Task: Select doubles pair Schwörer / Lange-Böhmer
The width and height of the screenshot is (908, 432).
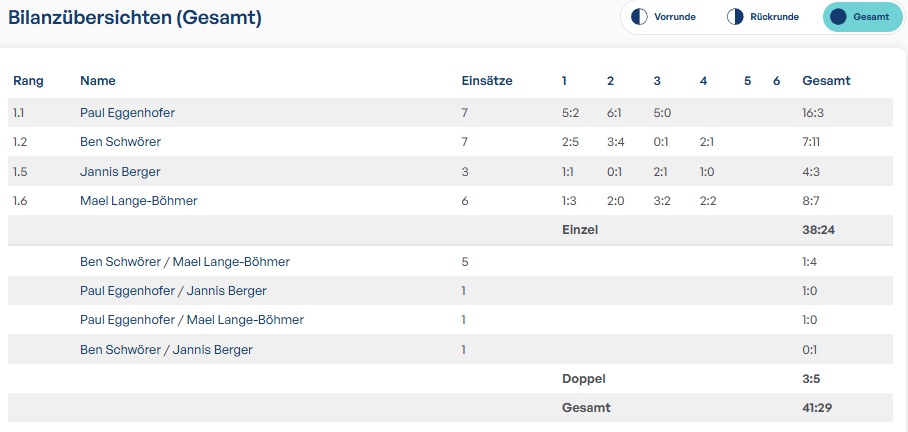Action: coord(185,262)
